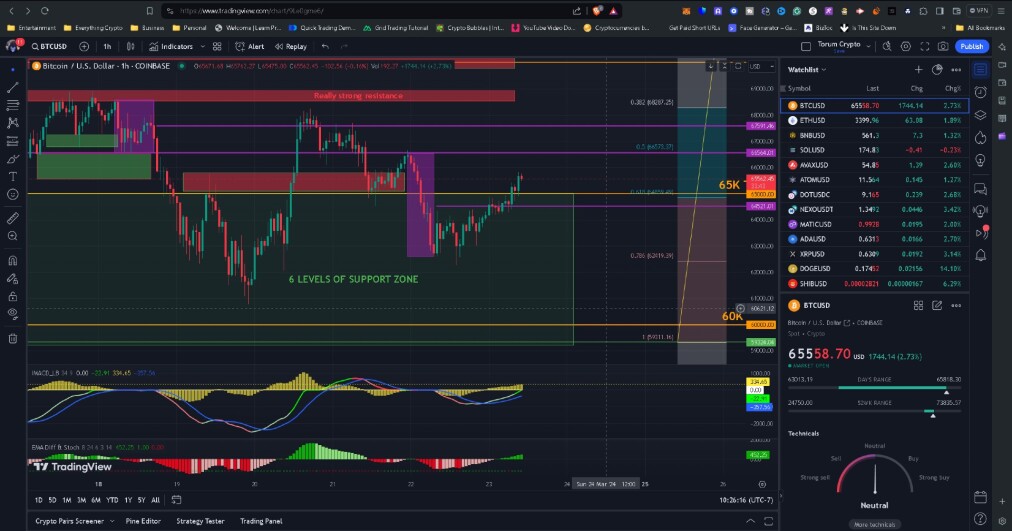Expand the Watchlist name dropdown
Screen dimensions: 1012x531
click(807, 69)
